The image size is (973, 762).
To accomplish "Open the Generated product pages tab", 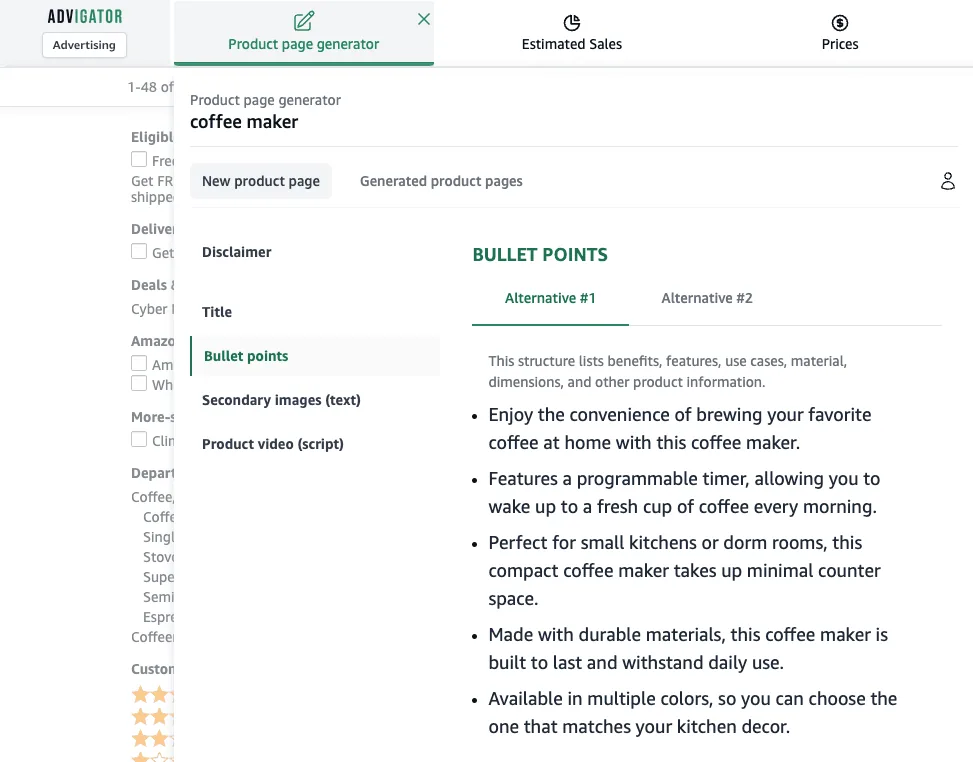I will tap(441, 181).
